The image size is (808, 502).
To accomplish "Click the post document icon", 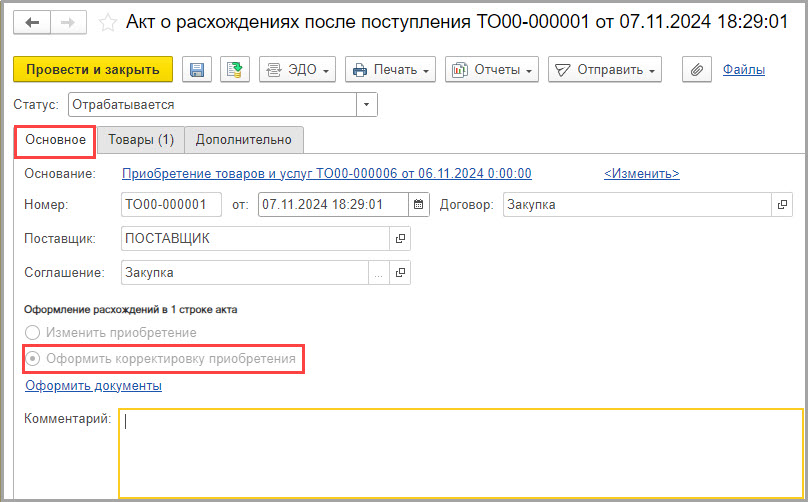I will [235, 70].
